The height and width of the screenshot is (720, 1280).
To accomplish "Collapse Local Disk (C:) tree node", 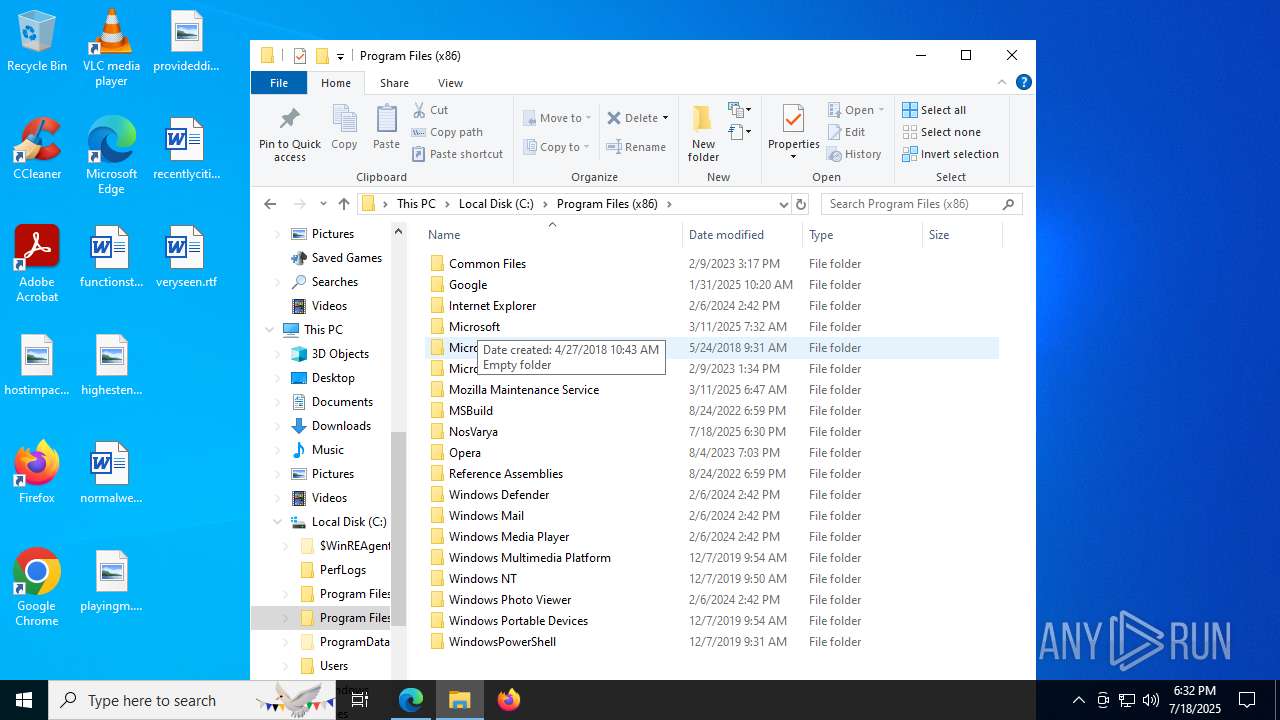I will tap(278, 522).
